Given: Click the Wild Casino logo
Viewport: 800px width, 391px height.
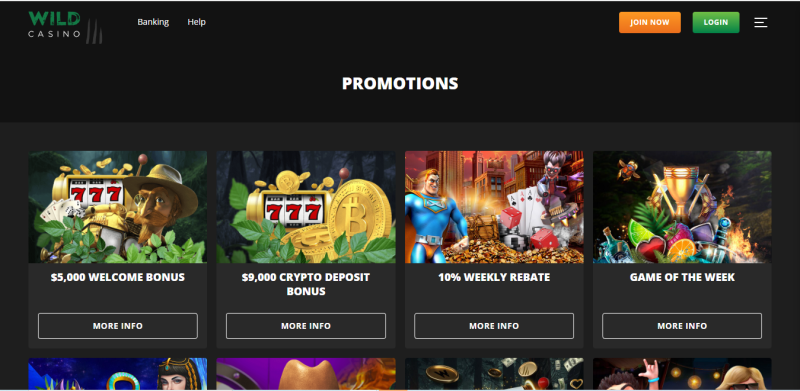Looking at the screenshot, I should tap(65, 26).
